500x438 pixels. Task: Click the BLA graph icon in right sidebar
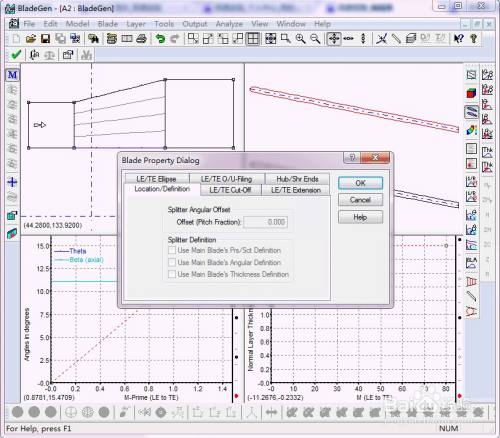[x=471, y=263]
